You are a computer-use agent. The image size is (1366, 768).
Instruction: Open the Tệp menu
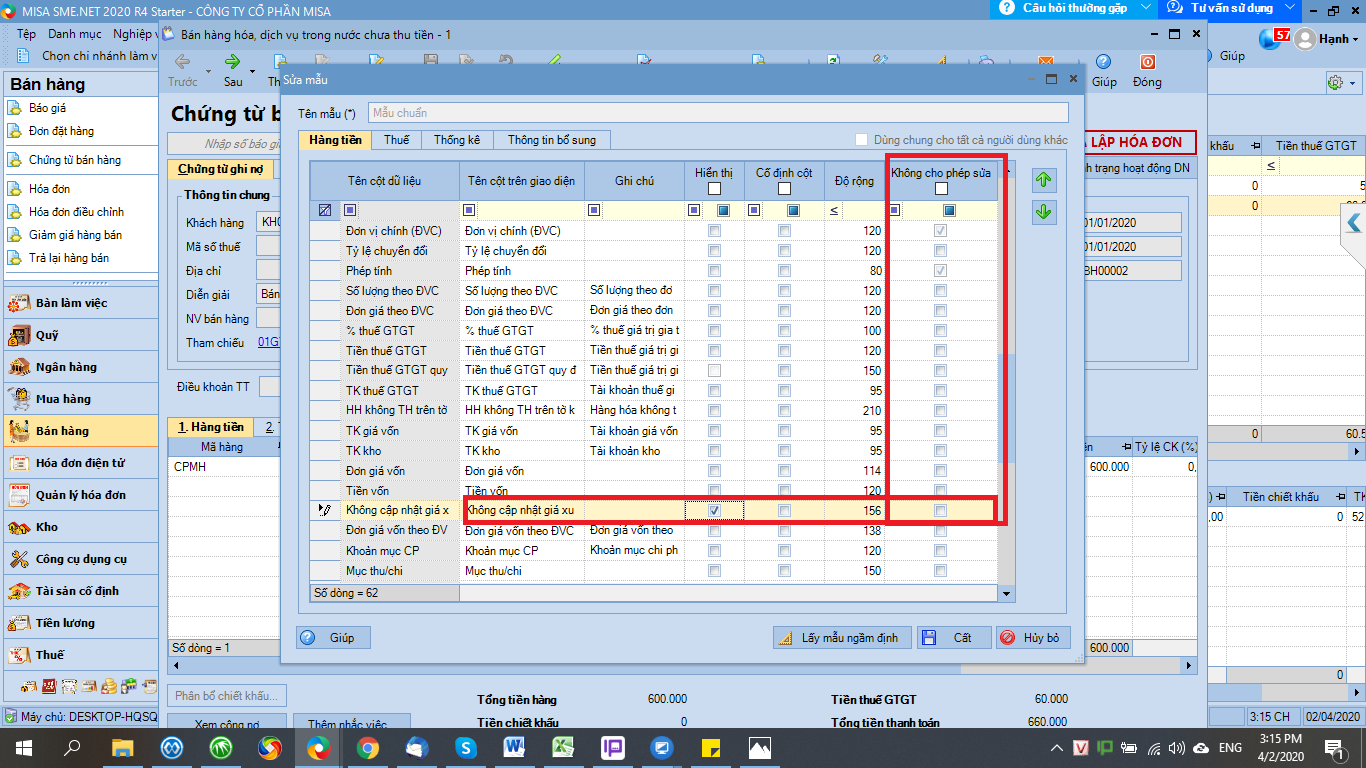(26, 34)
